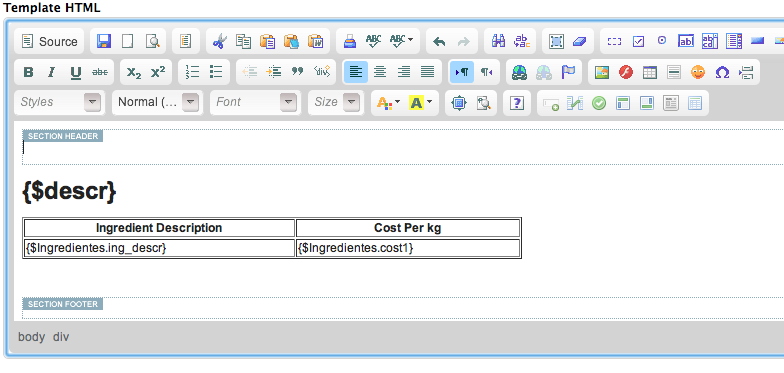Create a new blank page
The height and width of the screenshot is (373, 784).
click(128, 42)
